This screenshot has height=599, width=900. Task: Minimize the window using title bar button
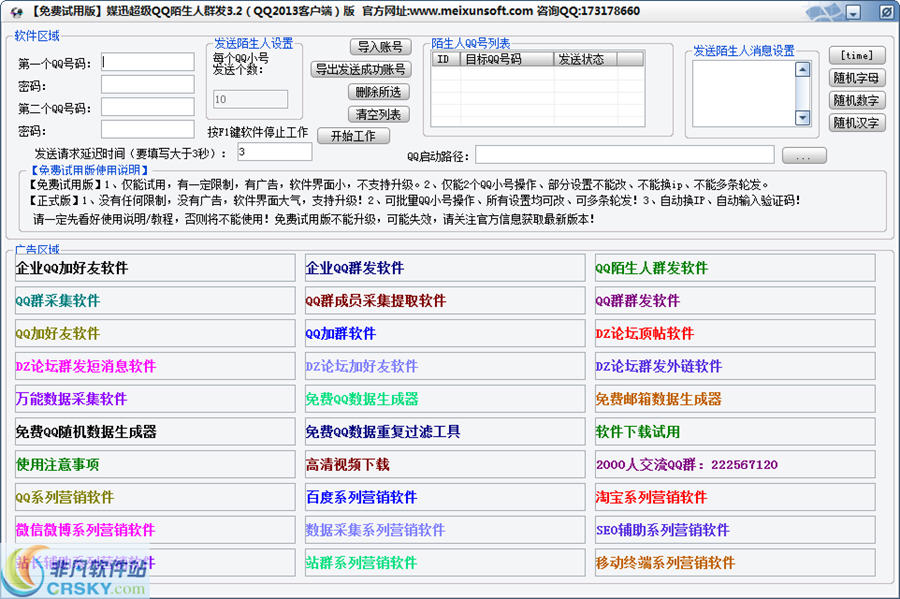point(854,12)
